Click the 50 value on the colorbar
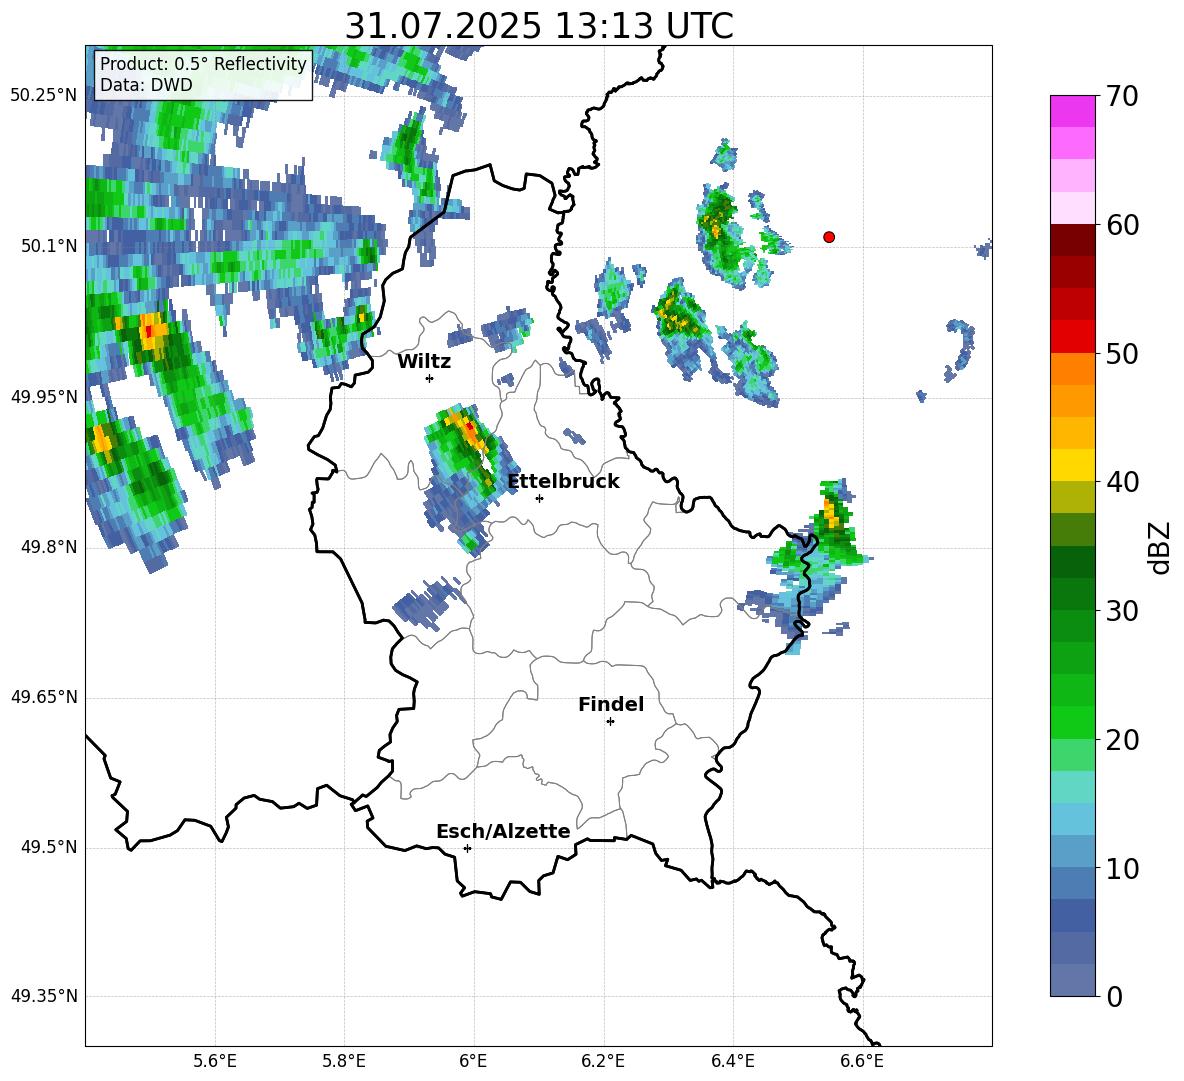The height and width of the screenshot is (1081, 1184). 1122,354
